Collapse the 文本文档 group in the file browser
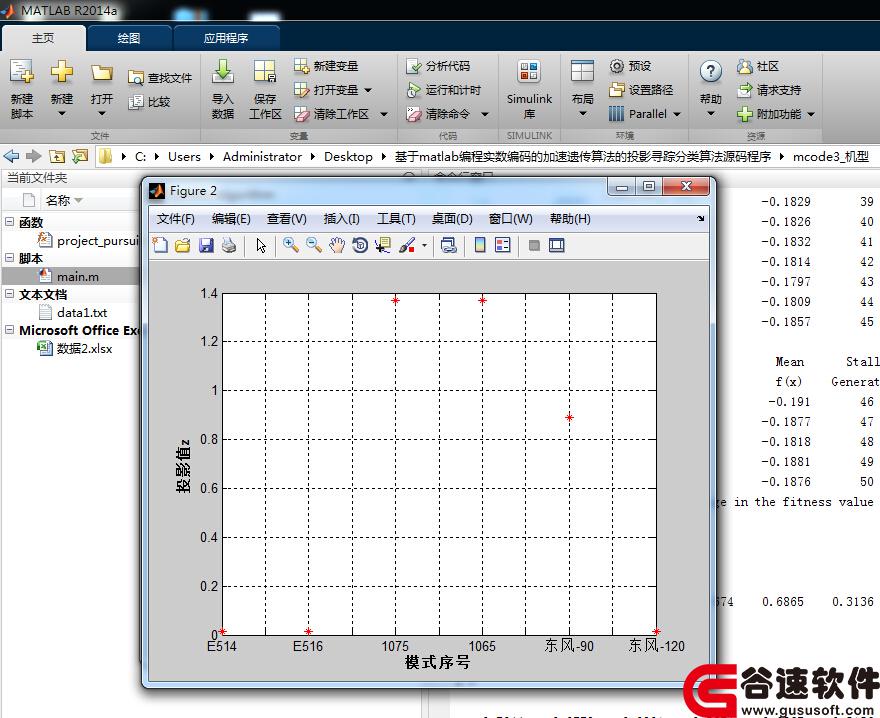Screen dimensions: 880x718 tap(9, 294)
